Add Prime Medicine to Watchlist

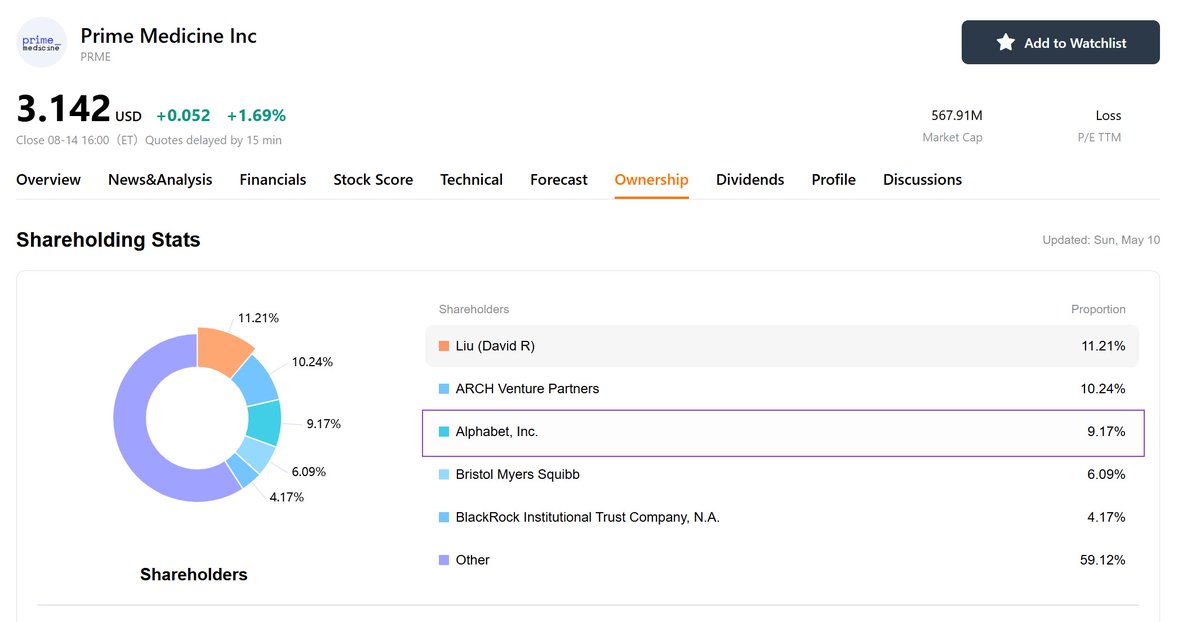1061,42
